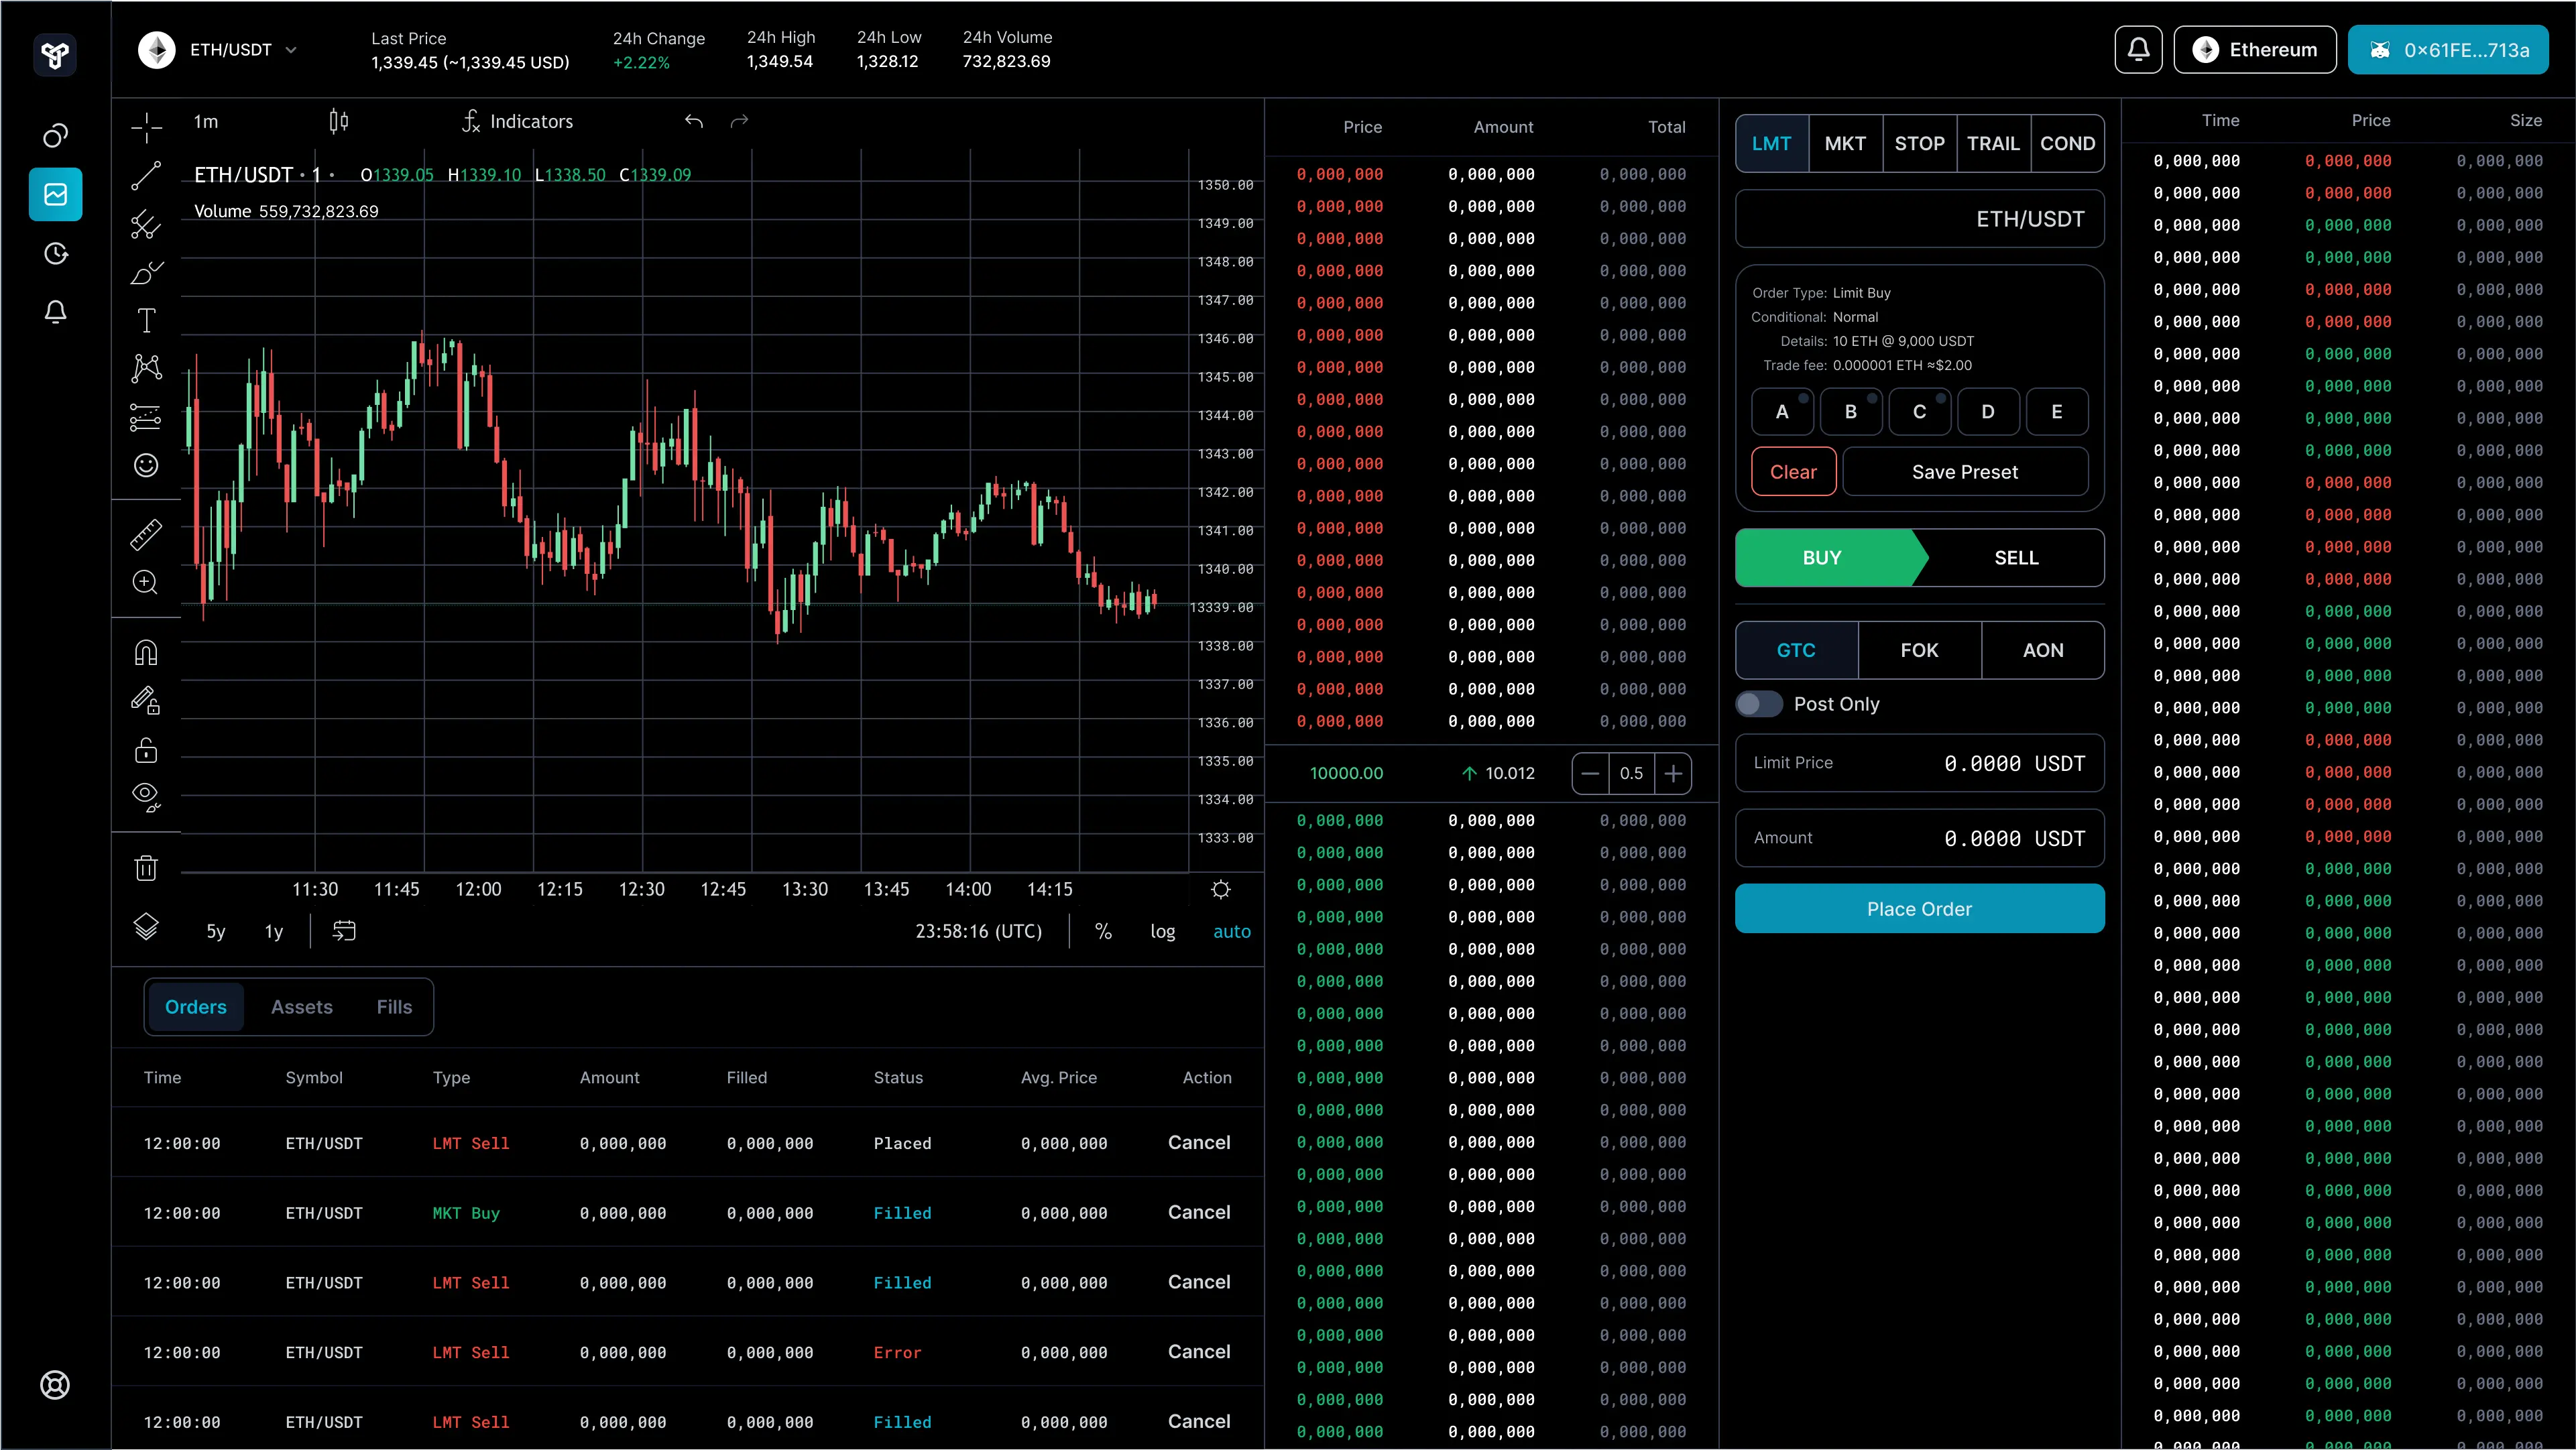
Task: Select the trend line drawing tool
Action: [x=146, y=176]
